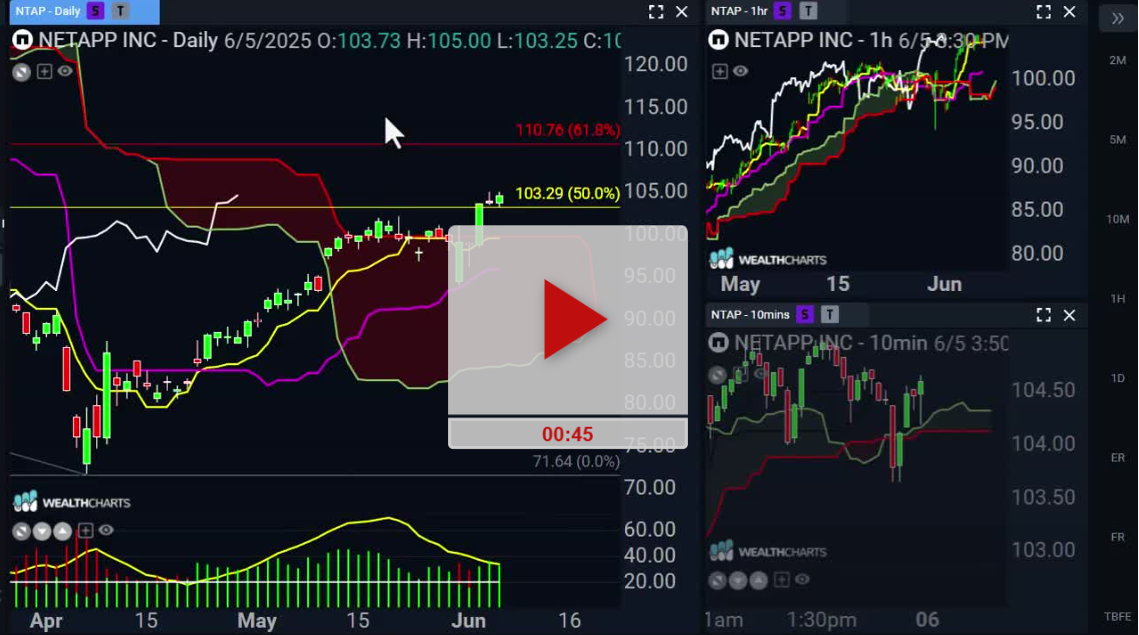Maximize the NTAP 10mins chart panel
This screenshot has height=635, width=1139.
point(1044,315)
